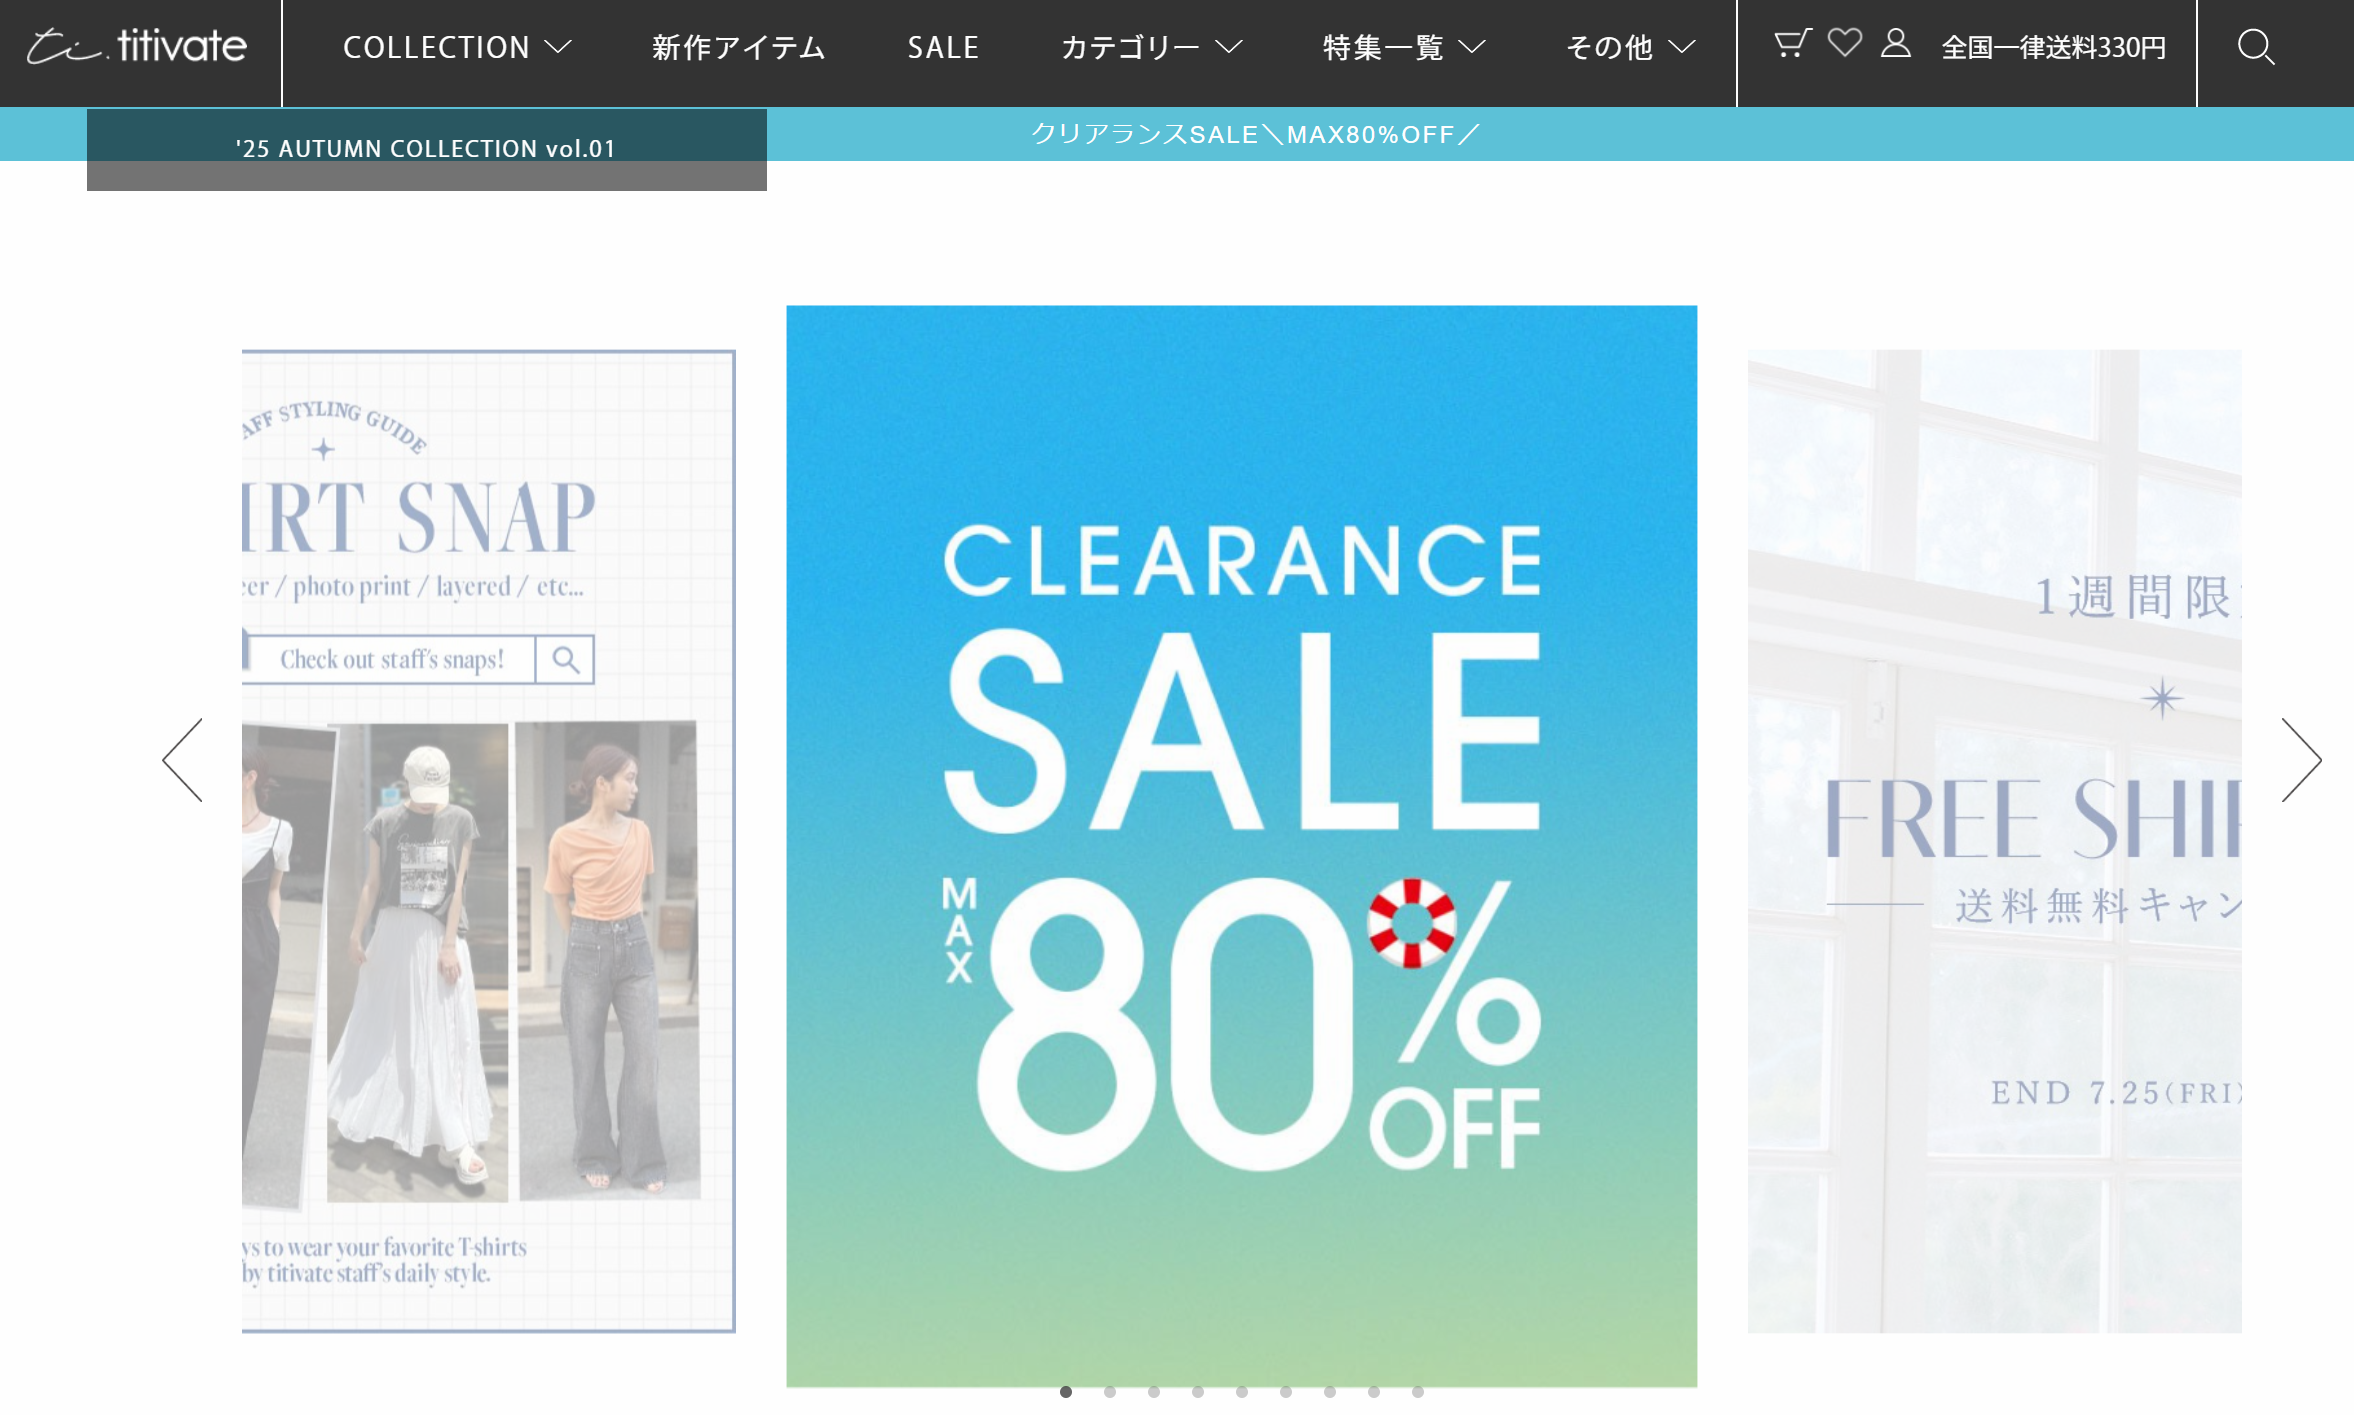The height and width of the screenshot is (1415, 2354).
Task: Open favorites heart icon in header
Action: pyautogui.click(x=1844, y=43)
